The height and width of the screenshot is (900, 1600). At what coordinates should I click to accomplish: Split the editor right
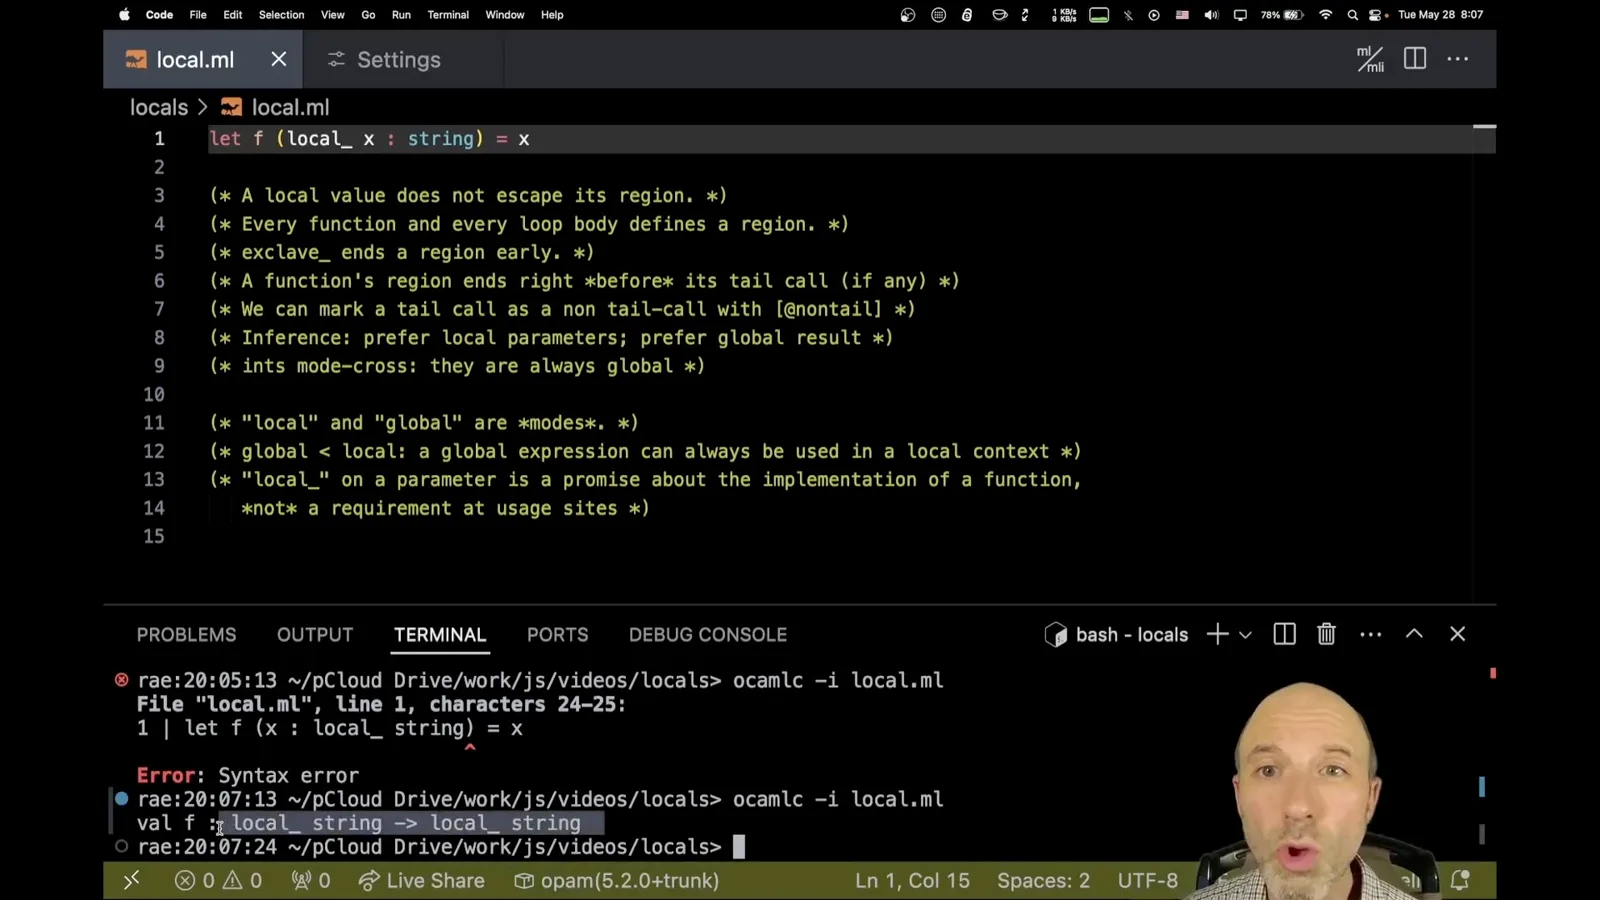click(x=1415, y=59)
